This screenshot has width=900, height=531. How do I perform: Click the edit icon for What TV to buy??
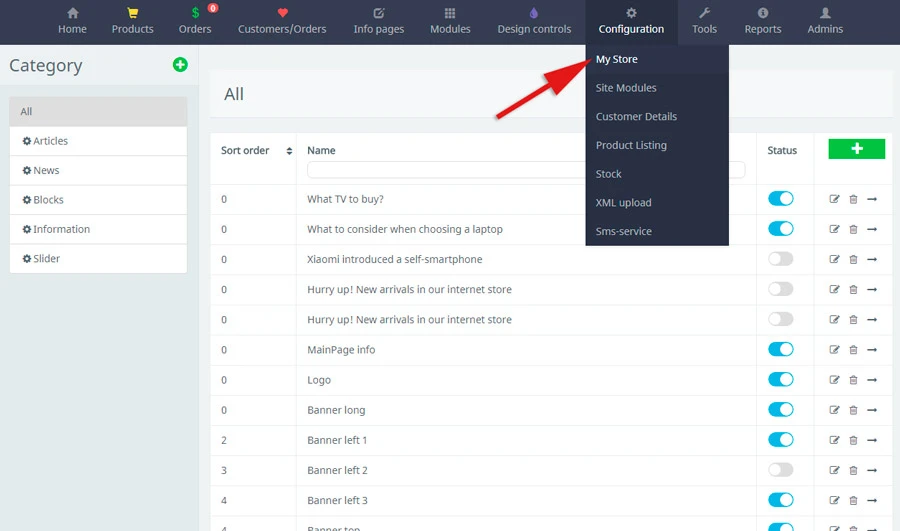point(835,199)
